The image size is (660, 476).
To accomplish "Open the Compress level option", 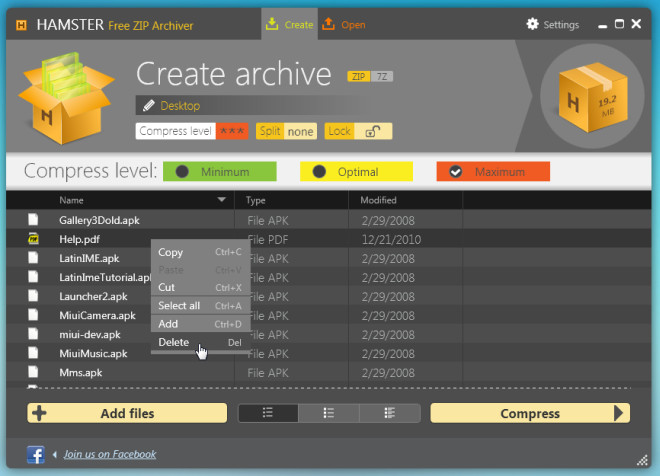I will [192, 131].
